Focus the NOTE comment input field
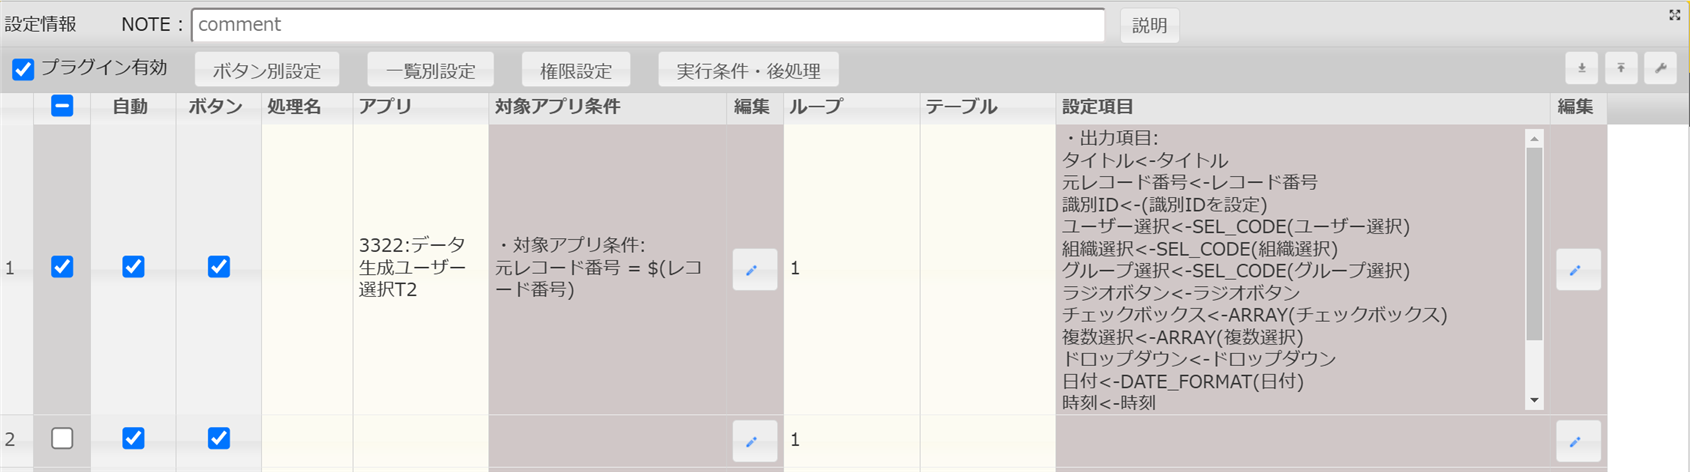This screenshot has width=1690, height=472. click(x=648, y=25)
